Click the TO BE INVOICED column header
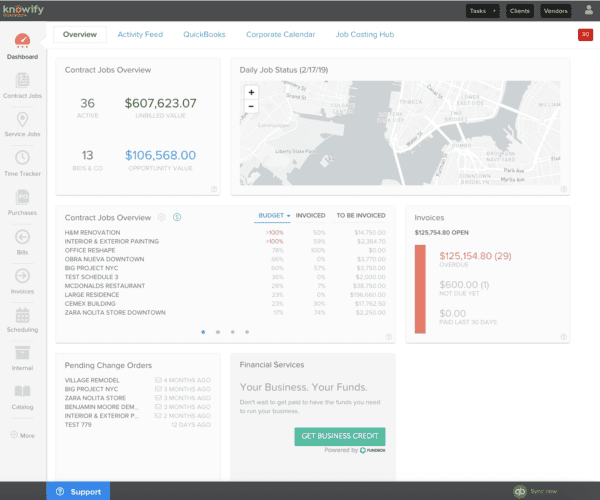The image size is (600, 500). pos(360,215)
